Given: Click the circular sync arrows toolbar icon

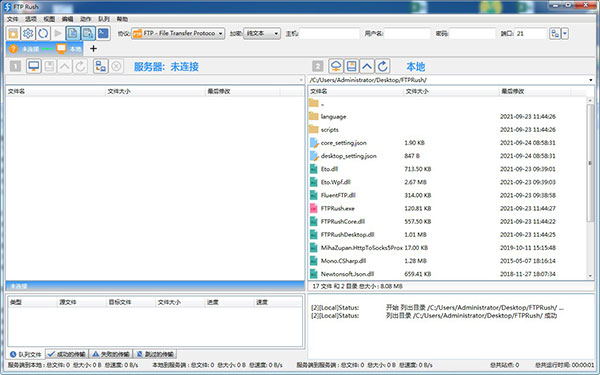Looking at the screenshot, I should coord(43,34).
